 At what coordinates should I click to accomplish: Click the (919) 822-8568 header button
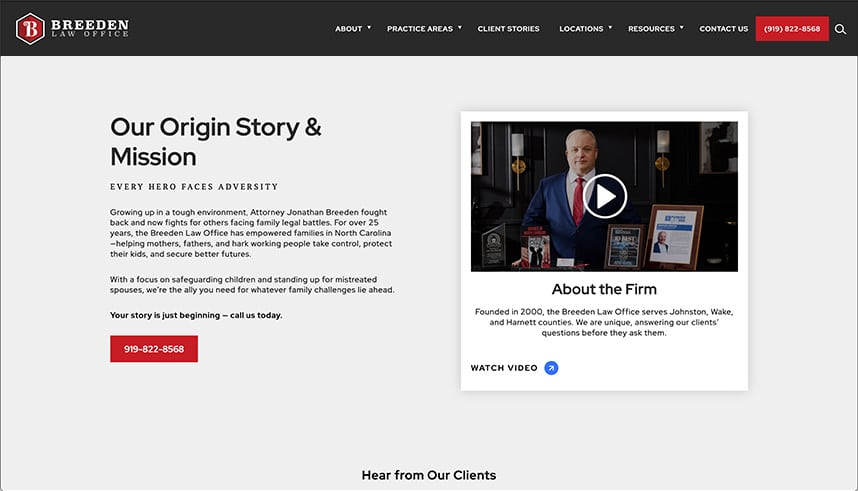[x=792, y=28]
